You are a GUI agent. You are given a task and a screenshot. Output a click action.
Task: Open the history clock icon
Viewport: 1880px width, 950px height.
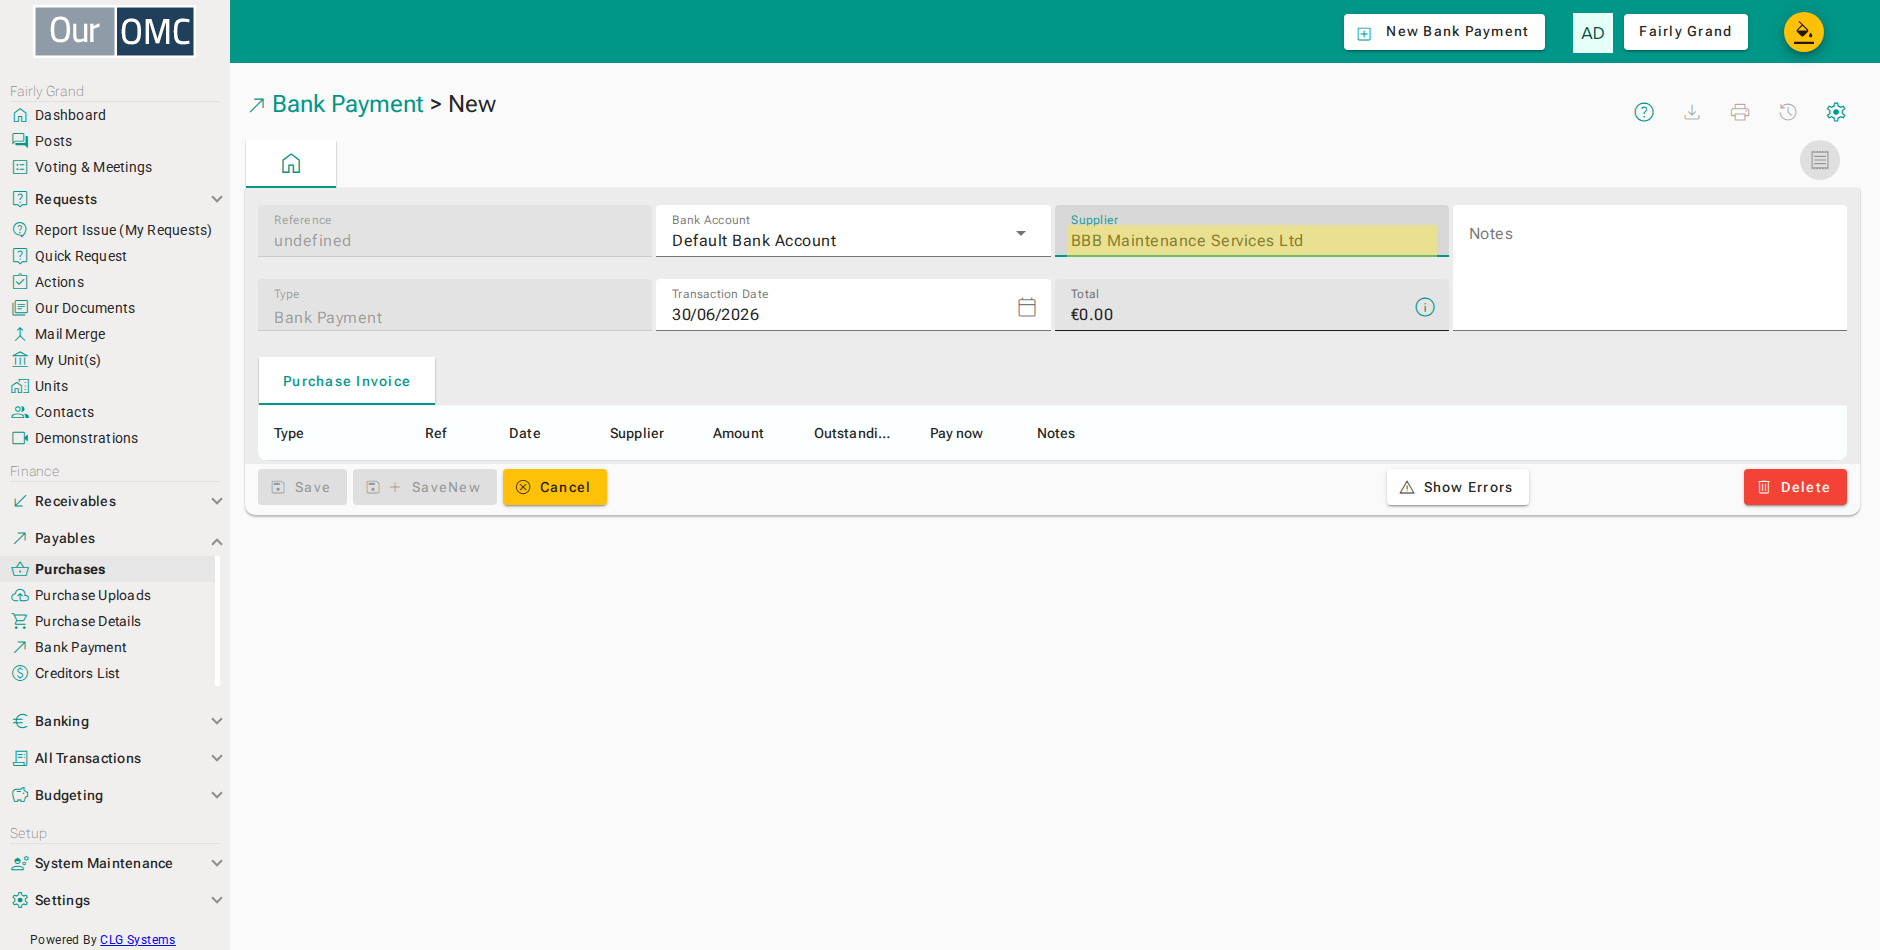point(1788,112)
